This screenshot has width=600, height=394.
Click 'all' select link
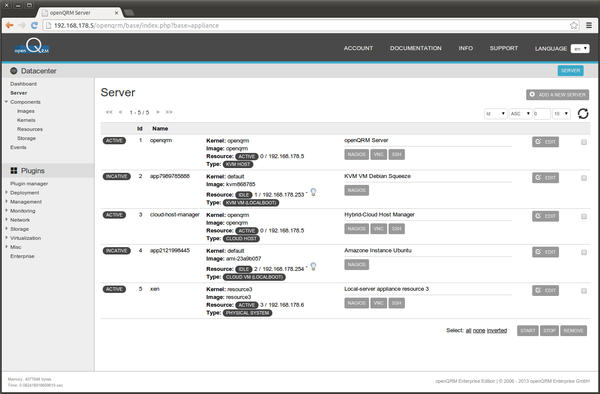(468, 331)
